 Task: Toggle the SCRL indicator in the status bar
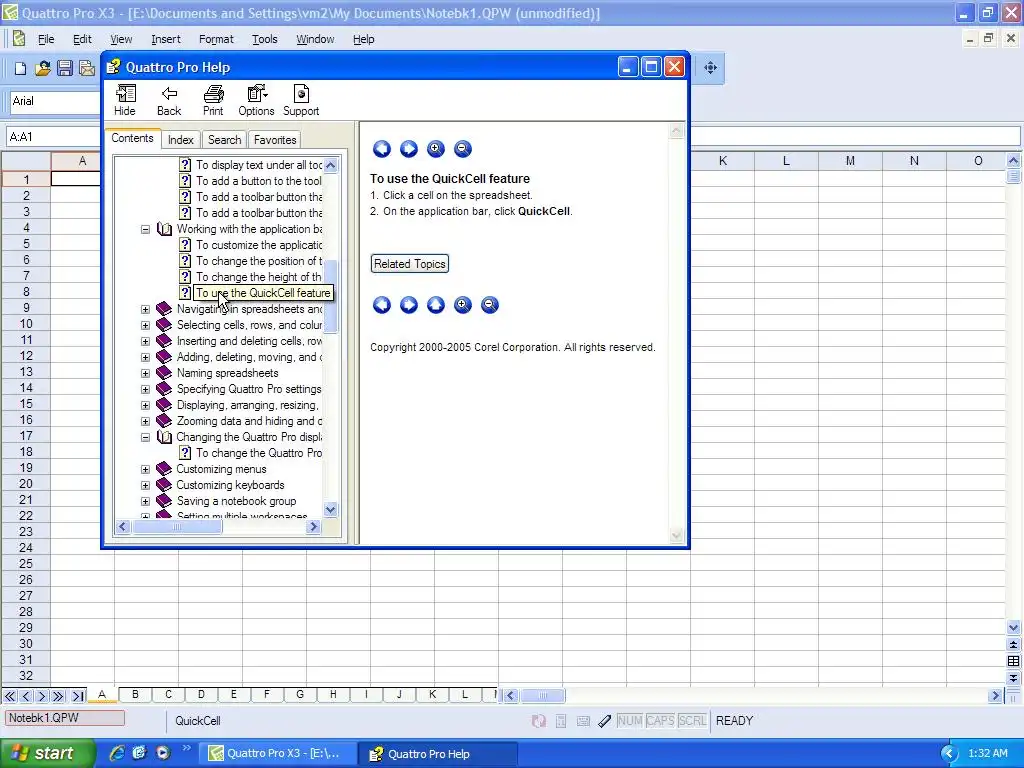pos(692,721)
